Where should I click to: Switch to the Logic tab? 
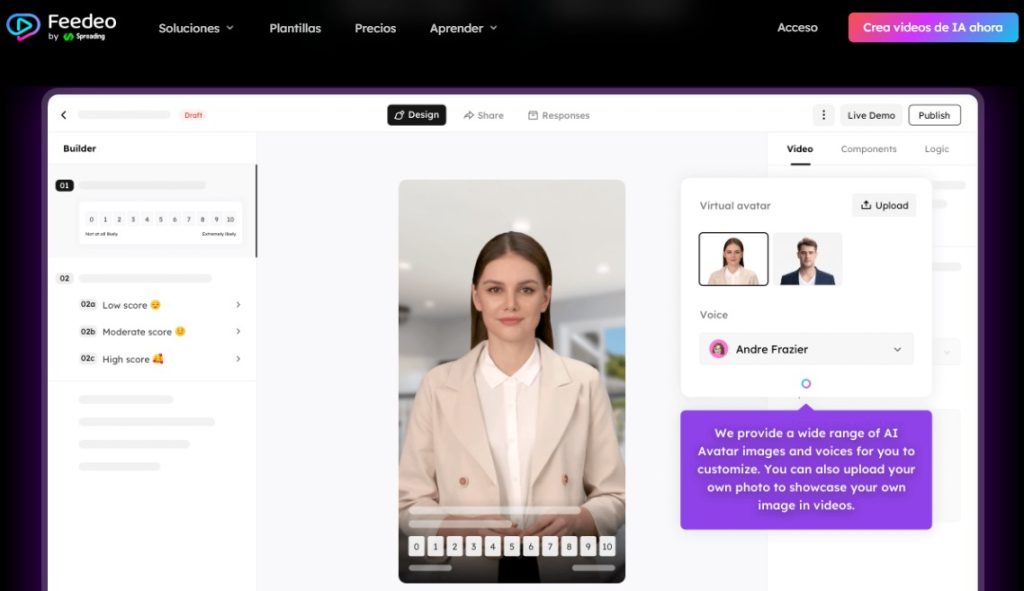936,149
